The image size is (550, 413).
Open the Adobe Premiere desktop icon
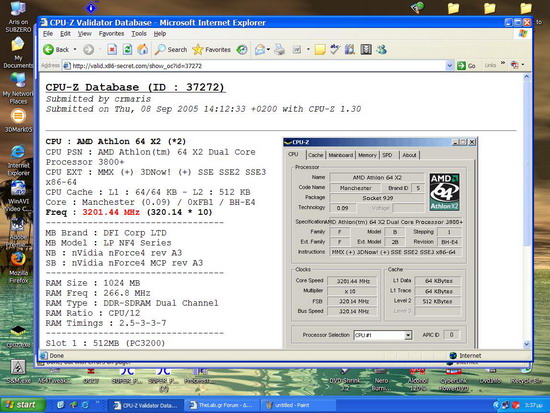pyautogui.click(x=18, y=232)
